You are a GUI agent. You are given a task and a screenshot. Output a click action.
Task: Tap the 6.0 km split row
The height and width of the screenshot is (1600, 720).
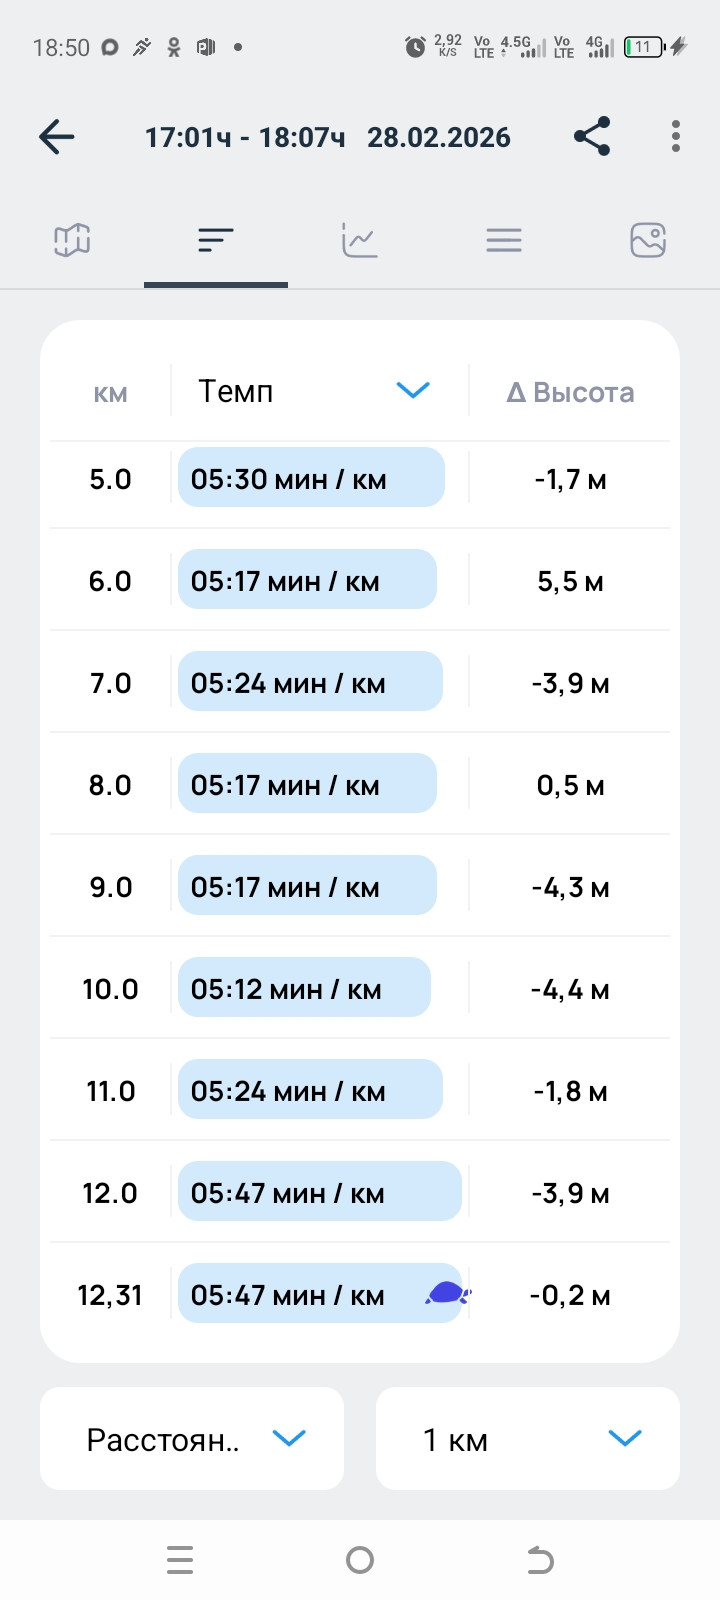[360, 580]
